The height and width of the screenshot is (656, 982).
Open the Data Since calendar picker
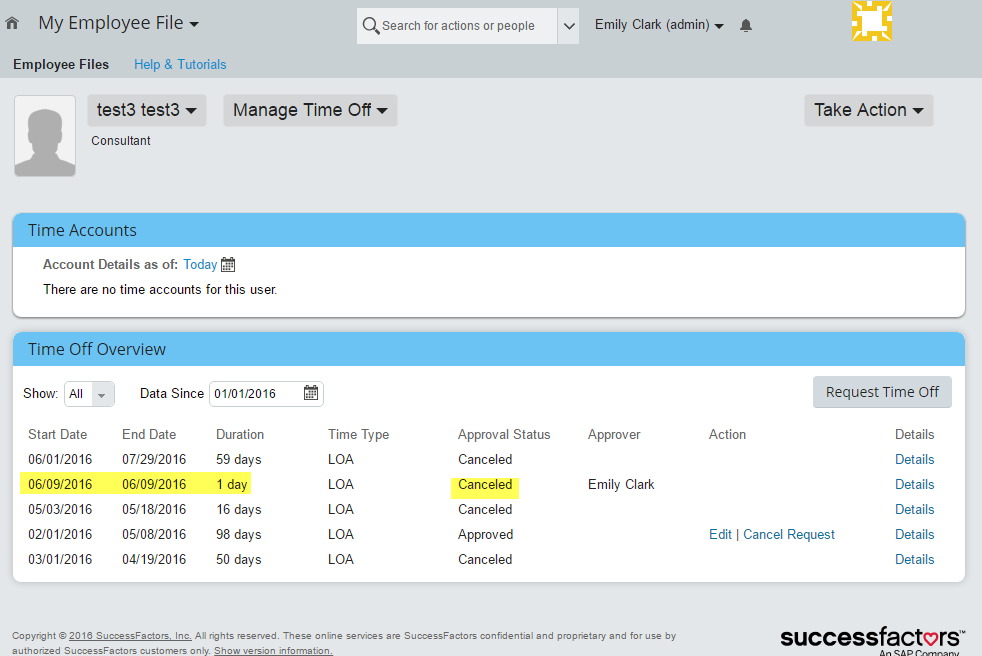click(x=311, y=393)
